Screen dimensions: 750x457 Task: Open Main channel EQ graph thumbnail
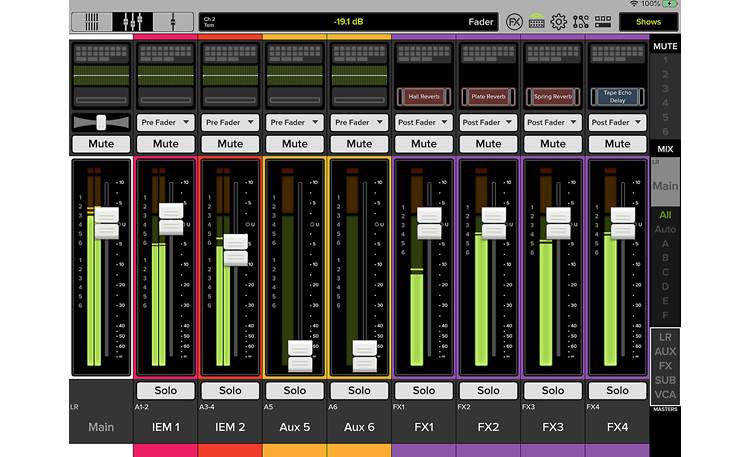click(x=101, y=76)
